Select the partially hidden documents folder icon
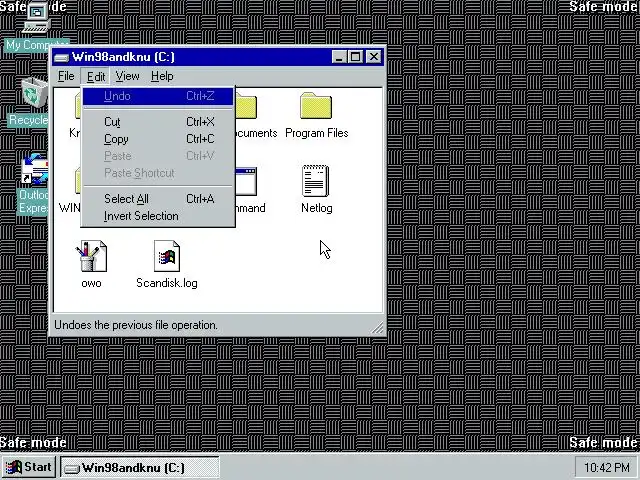The image size is (640, 480). click(x=246, y=106)
